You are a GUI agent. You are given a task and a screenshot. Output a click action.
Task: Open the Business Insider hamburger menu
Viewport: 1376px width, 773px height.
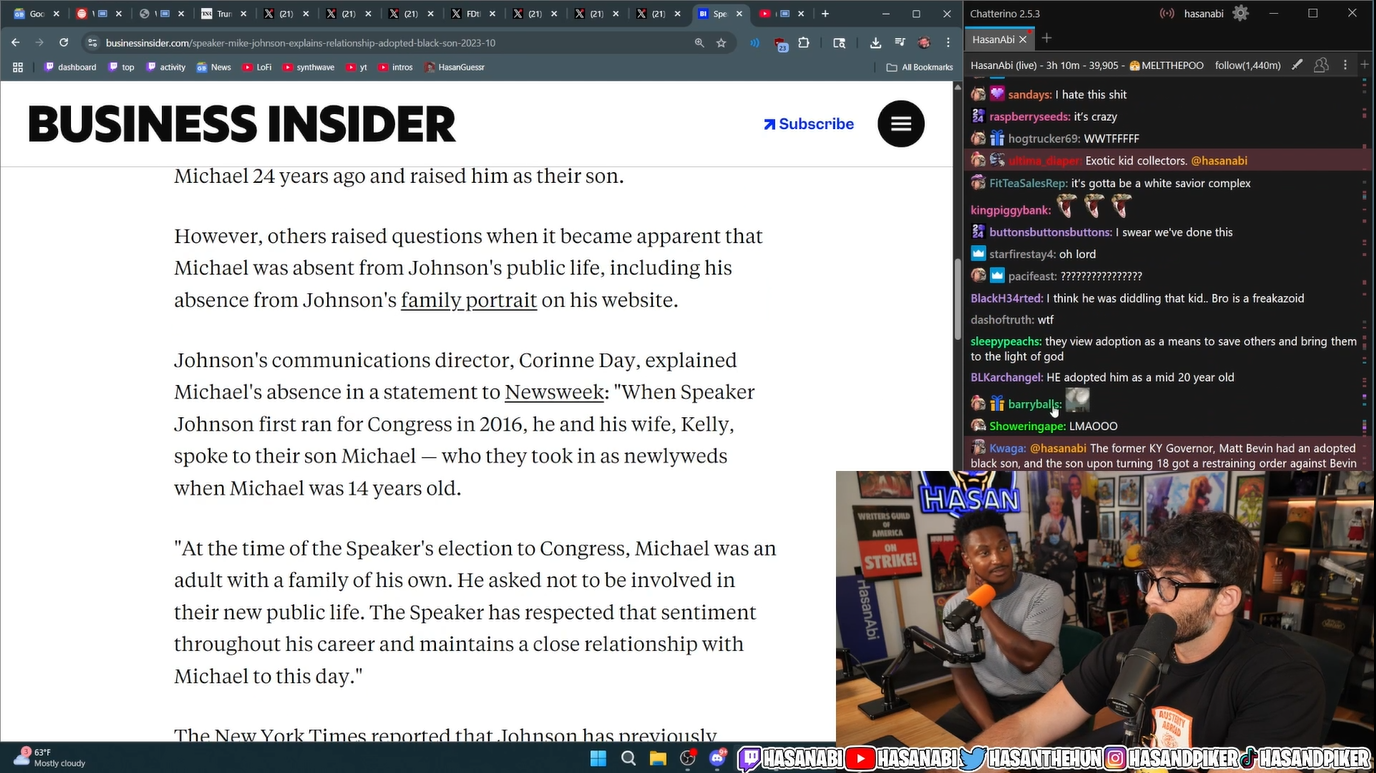(901, 124)
